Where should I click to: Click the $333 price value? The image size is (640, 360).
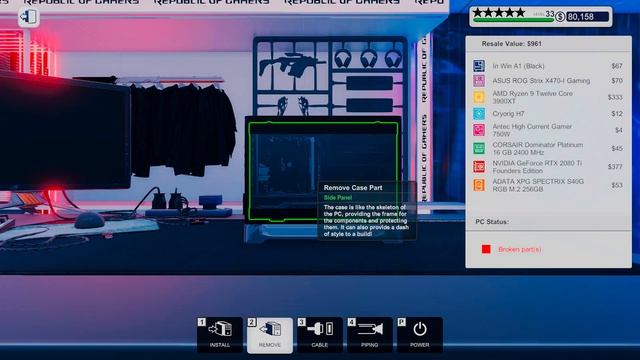click(x=615, y=97)
